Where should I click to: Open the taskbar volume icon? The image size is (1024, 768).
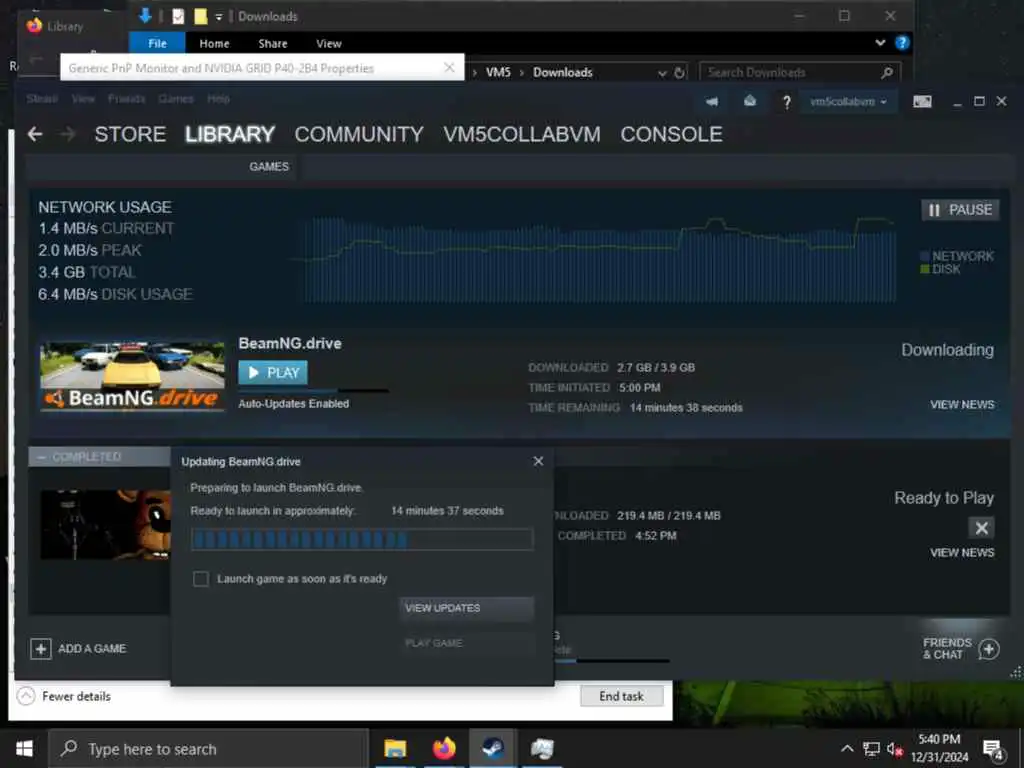[895, 750]
